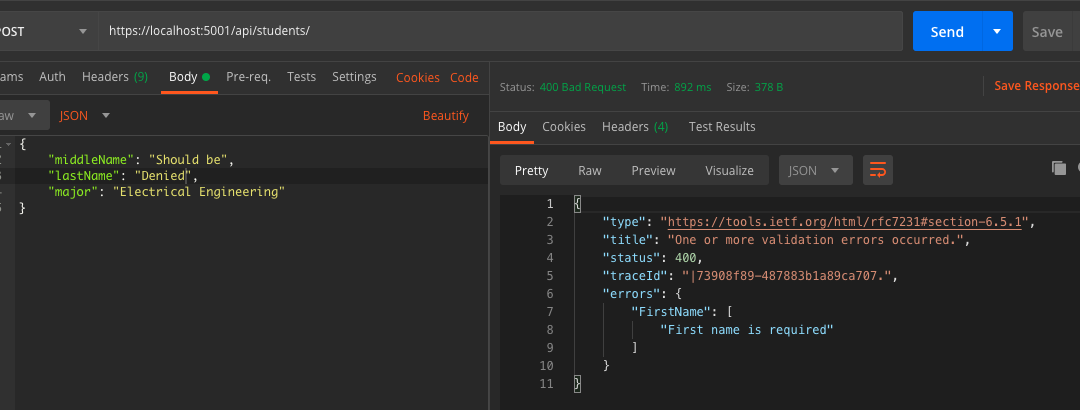Click the Save button
The width and height of the screenshot is (1080, 410).
1047,31
